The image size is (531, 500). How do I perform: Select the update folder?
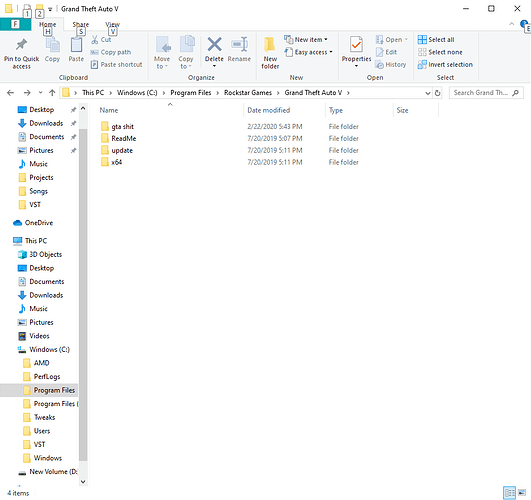[122, 150]
